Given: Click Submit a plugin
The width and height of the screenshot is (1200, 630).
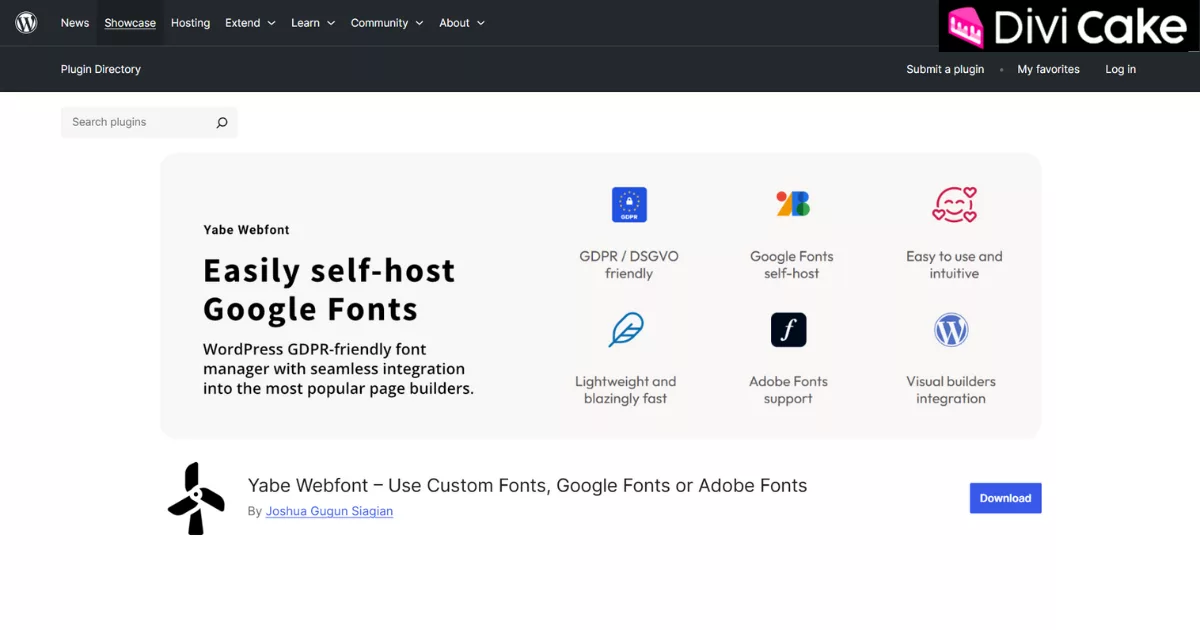Looking at the screenshot, I should [x=945, y=69].
